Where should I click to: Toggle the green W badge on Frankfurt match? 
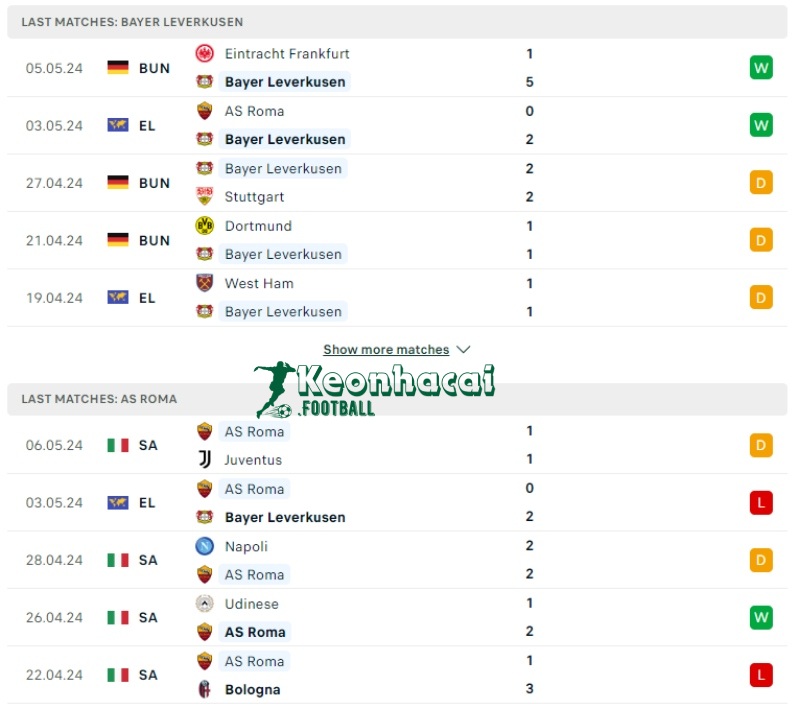pos(761,67)
